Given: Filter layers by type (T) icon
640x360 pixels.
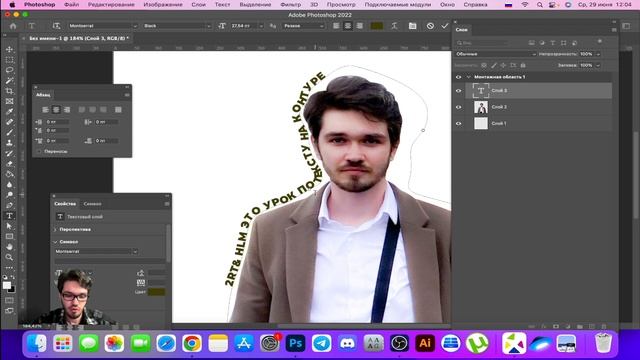Looking at the screenshot, I should (553, 42).
